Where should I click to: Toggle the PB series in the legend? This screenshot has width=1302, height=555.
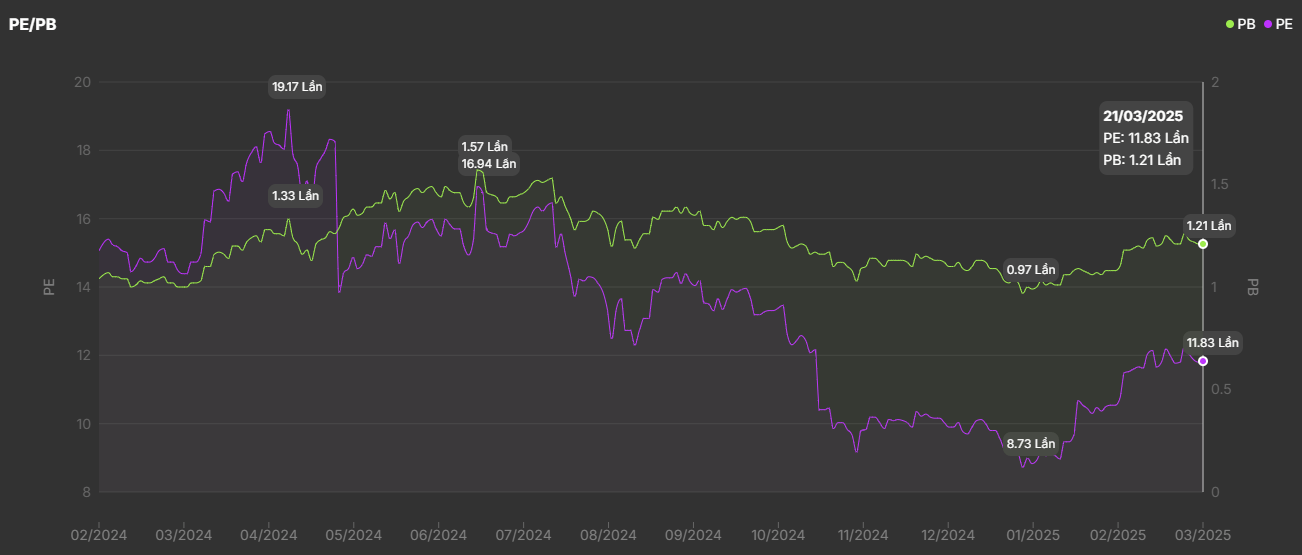(x=1240, y=24)
